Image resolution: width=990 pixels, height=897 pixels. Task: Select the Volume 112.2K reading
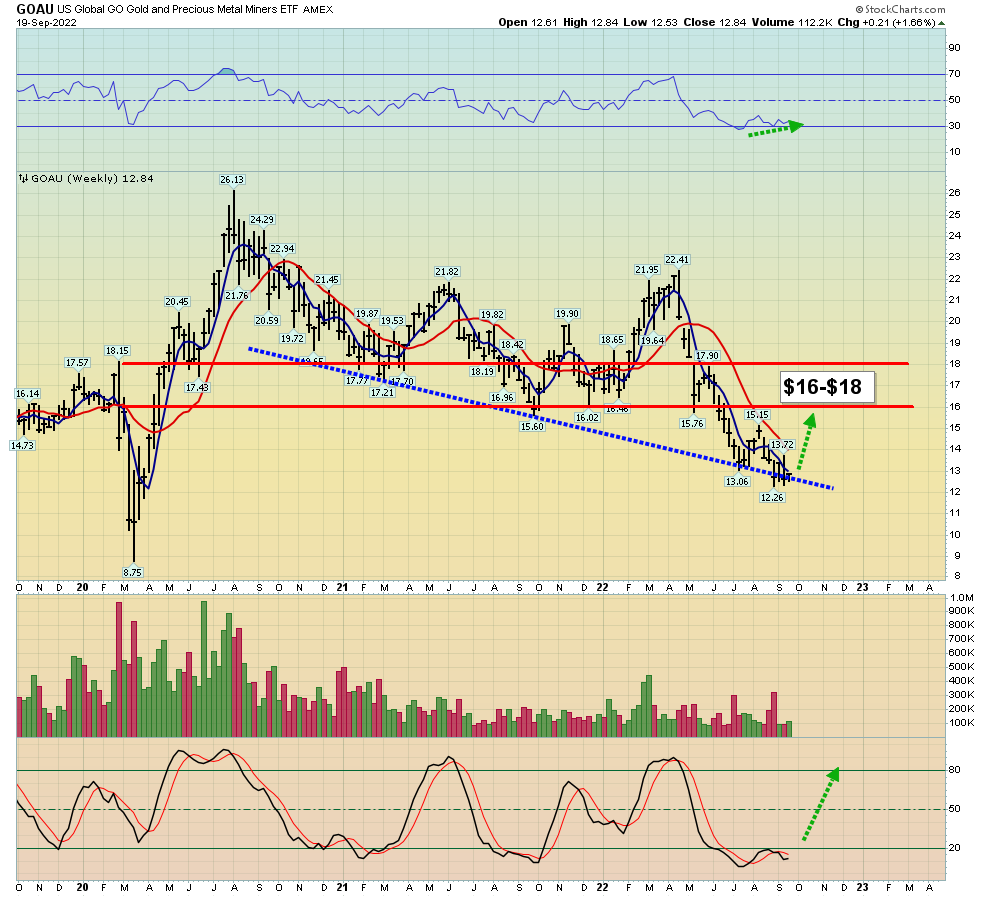(x=792, y=22)
